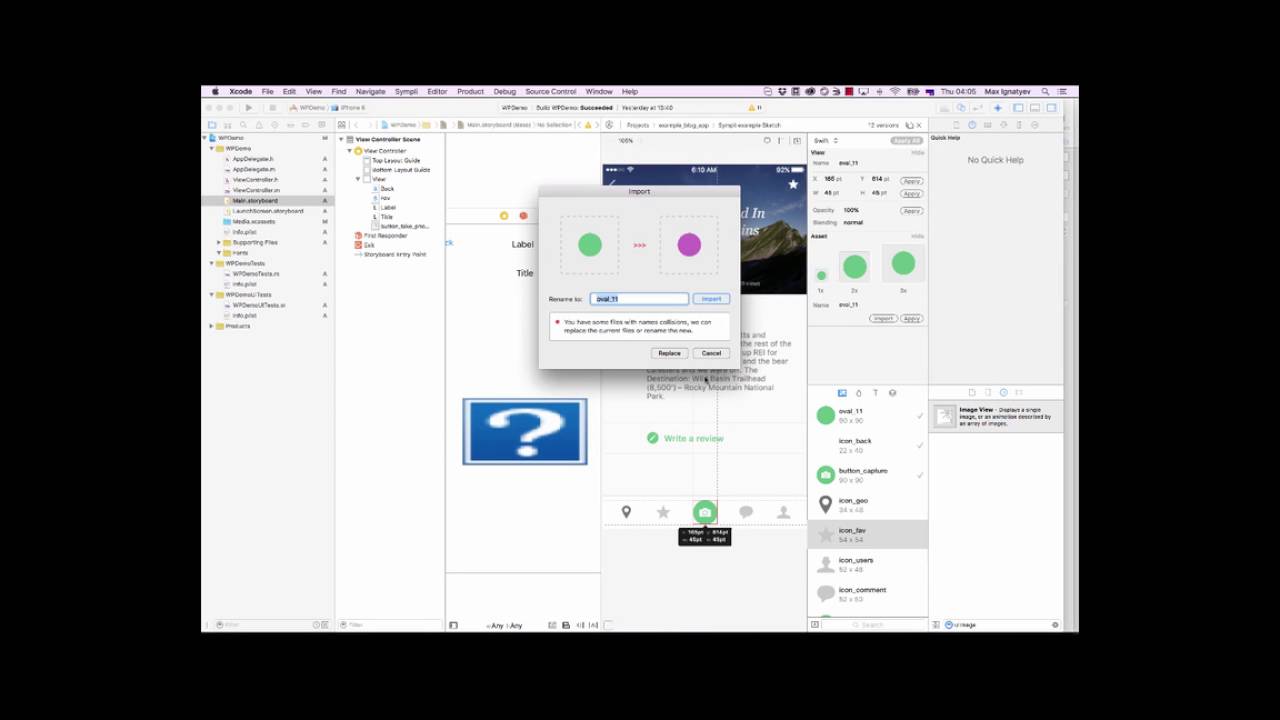Click Import button next to Rename field

click(x=711, y=299)
